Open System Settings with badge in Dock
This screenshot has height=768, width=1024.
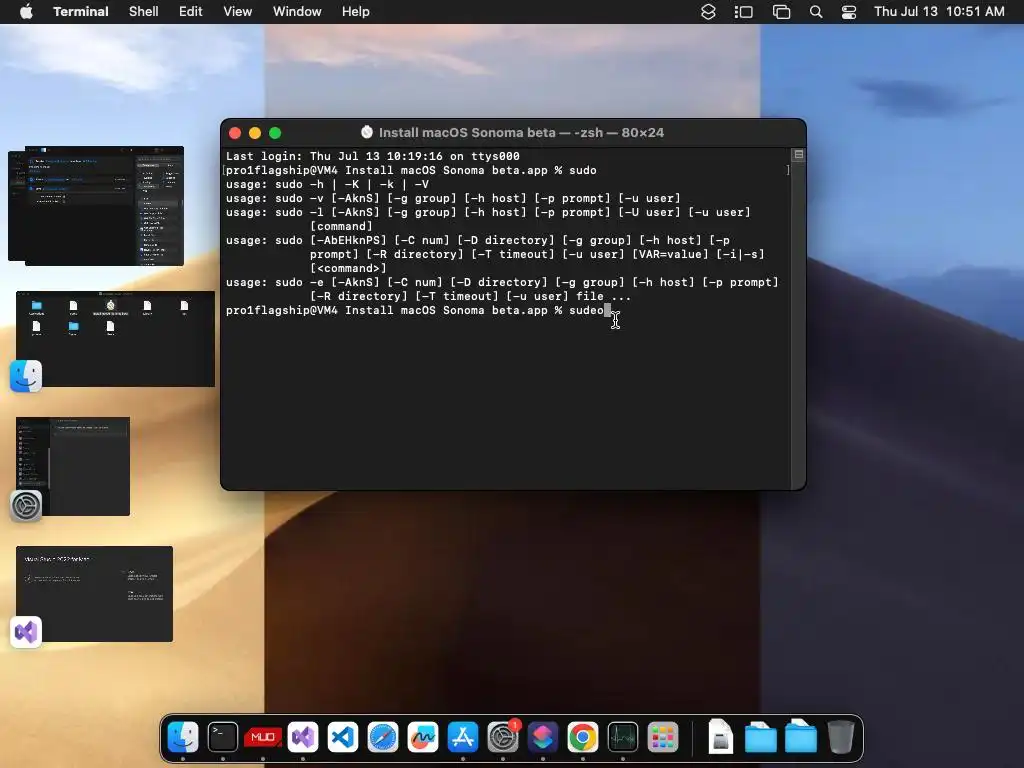click(504, 737)
